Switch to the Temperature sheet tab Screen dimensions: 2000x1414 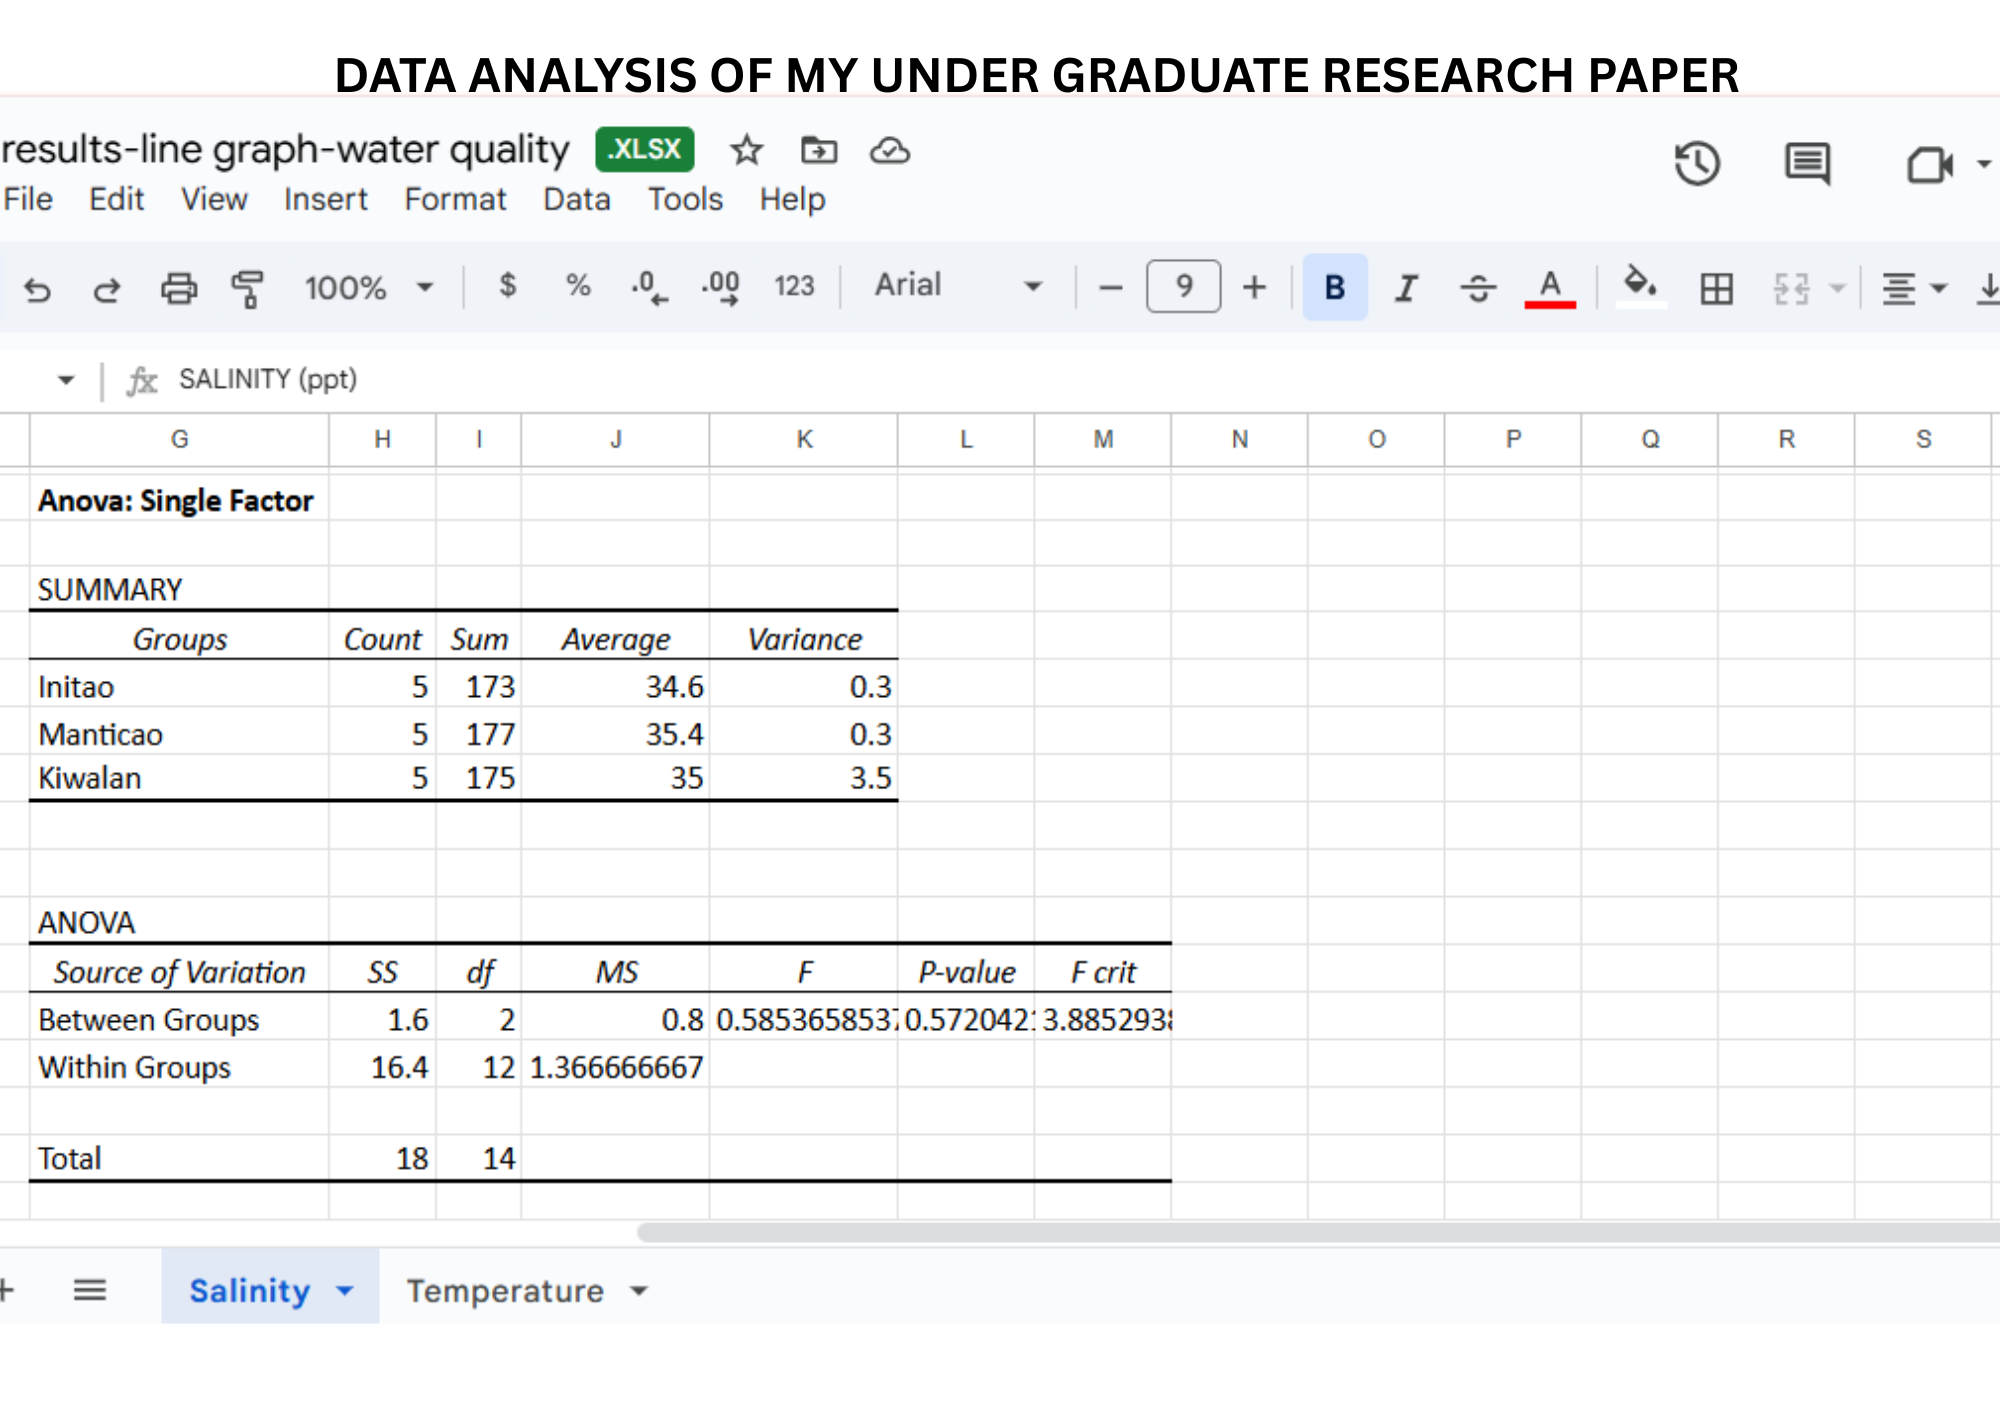[x=505, y=1290]
